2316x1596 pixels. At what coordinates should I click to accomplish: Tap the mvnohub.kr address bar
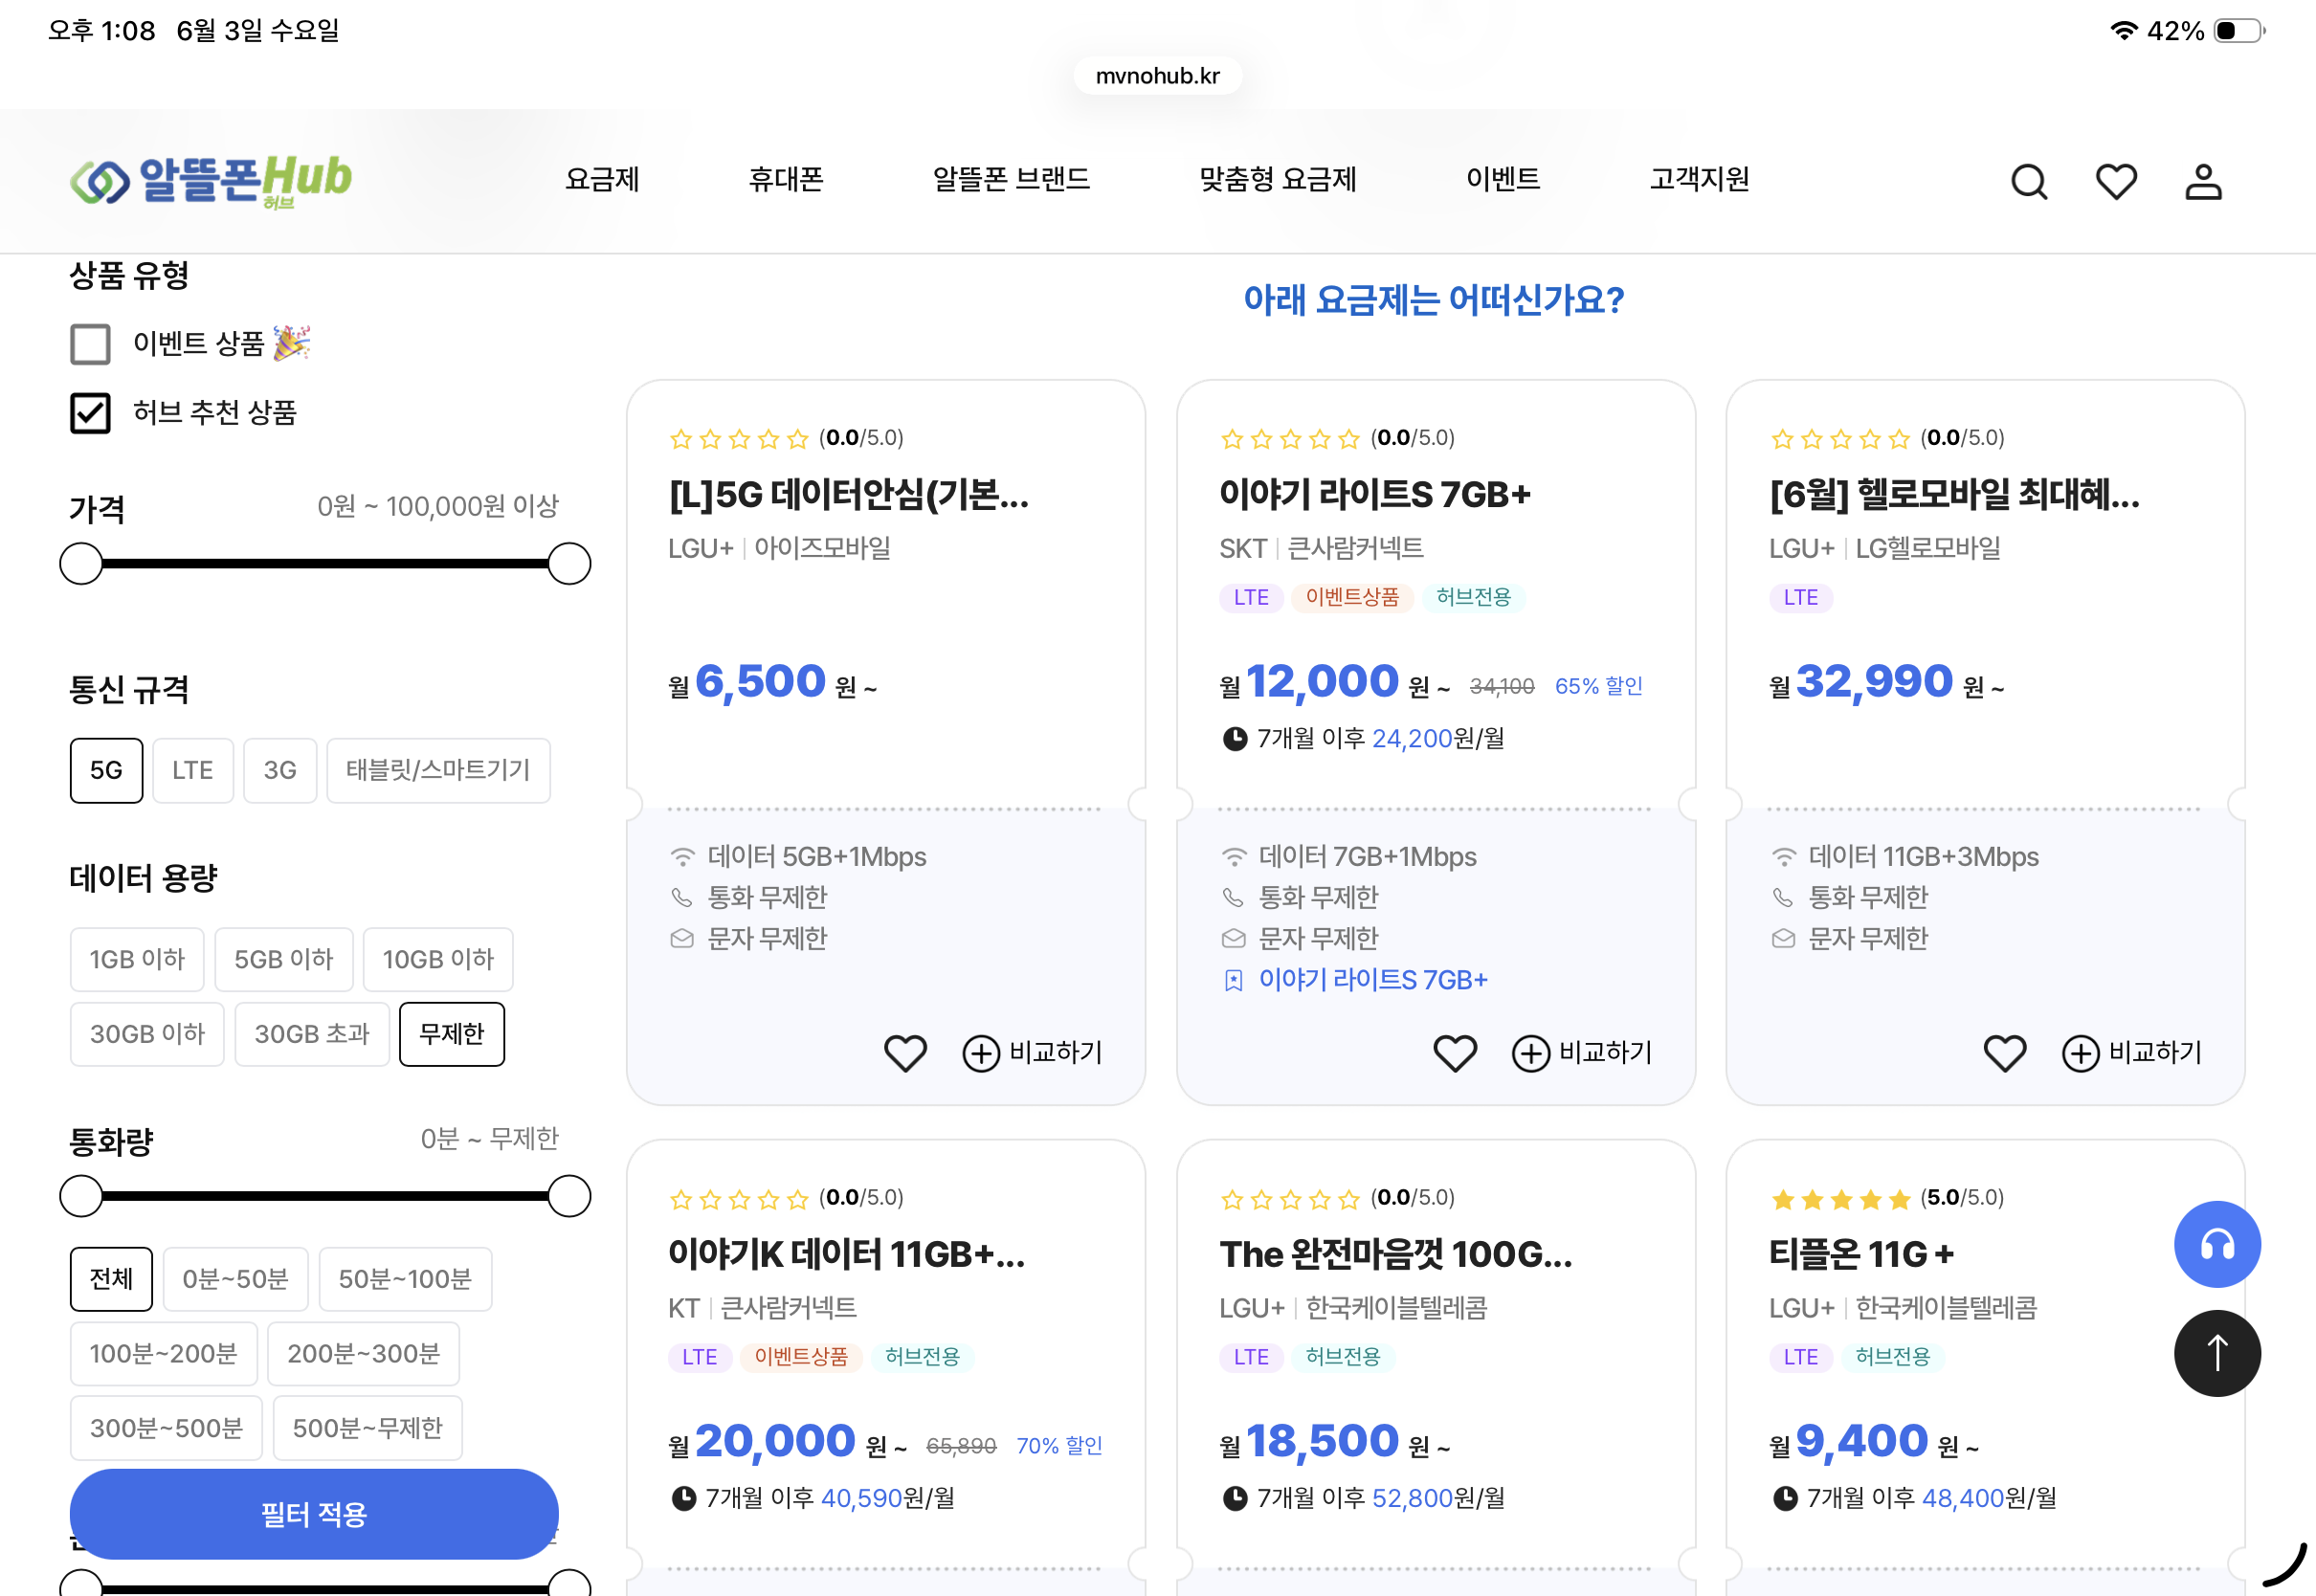point(1158,76)
